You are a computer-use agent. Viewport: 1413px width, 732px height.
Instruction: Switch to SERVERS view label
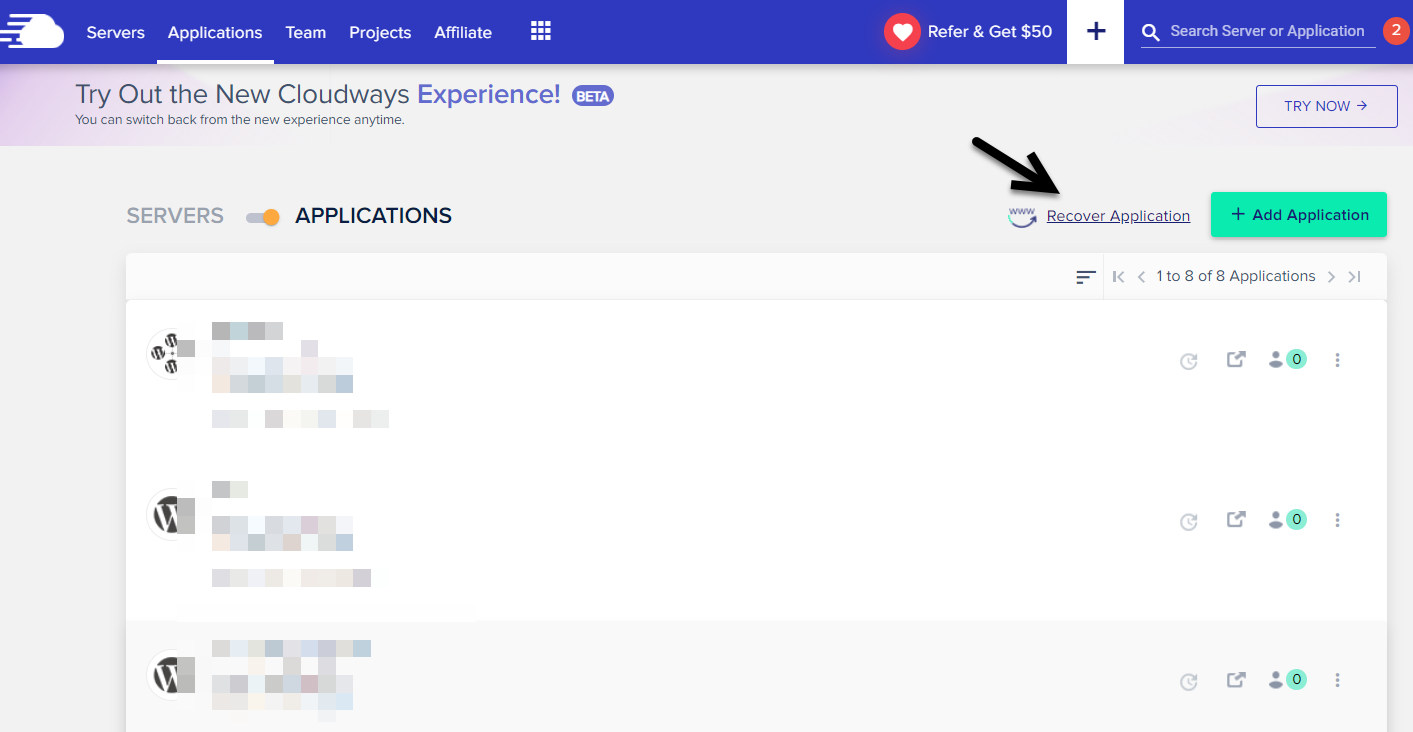tap(175, 216)
